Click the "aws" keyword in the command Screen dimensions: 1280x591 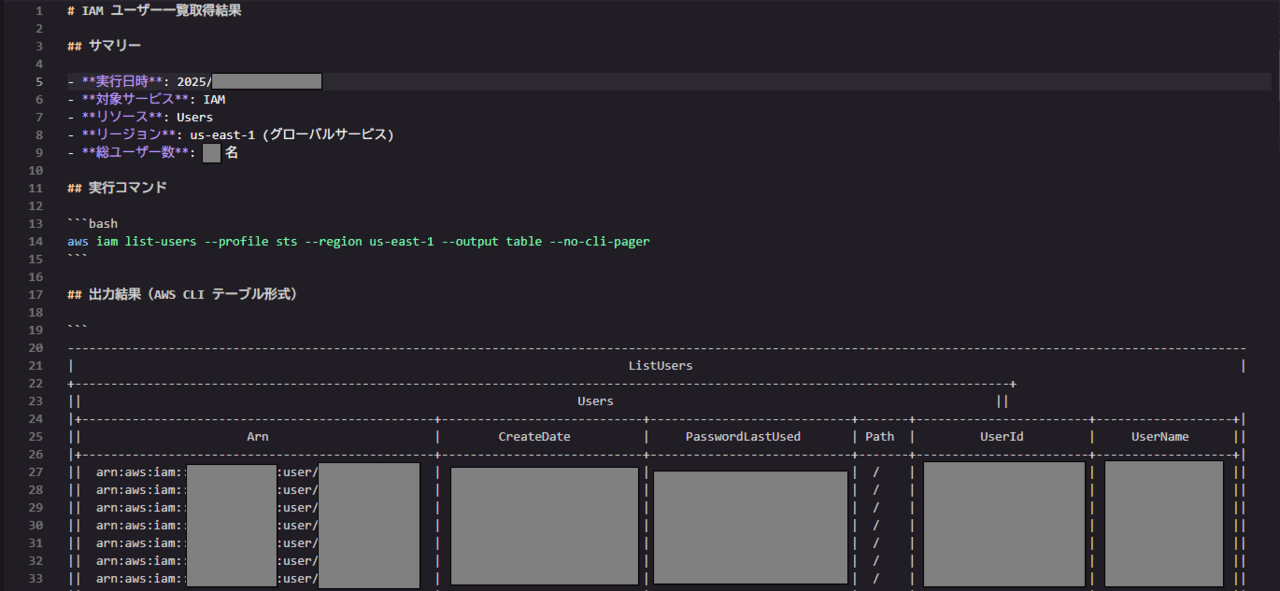[78, 242]
